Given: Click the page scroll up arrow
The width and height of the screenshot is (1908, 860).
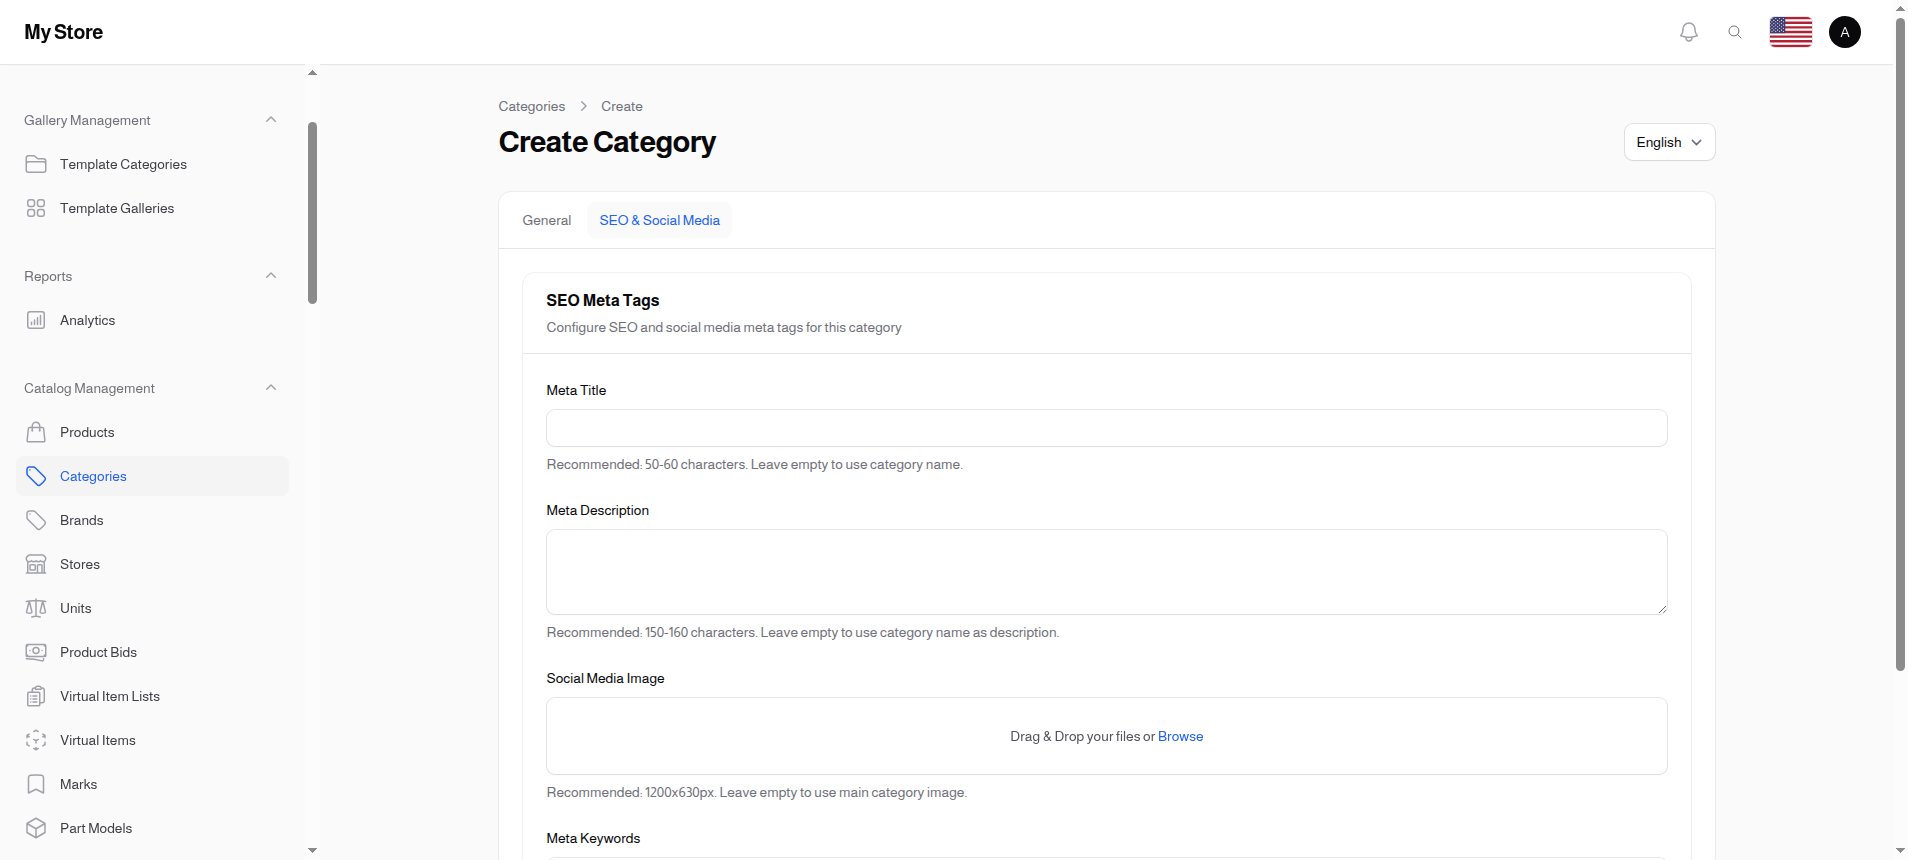Looking at the screenshot, I should click(x=1900, y=7).
